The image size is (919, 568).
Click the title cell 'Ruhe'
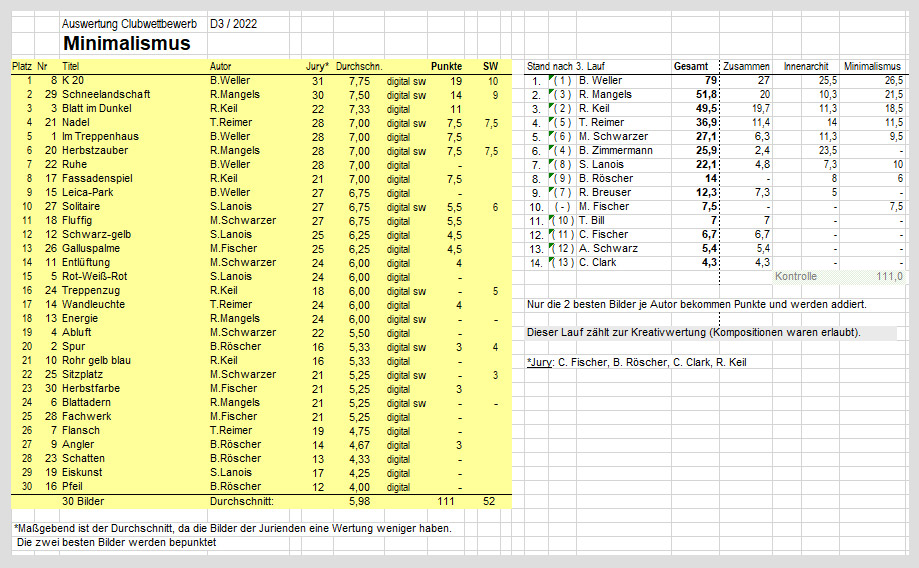tap(74, 165)
